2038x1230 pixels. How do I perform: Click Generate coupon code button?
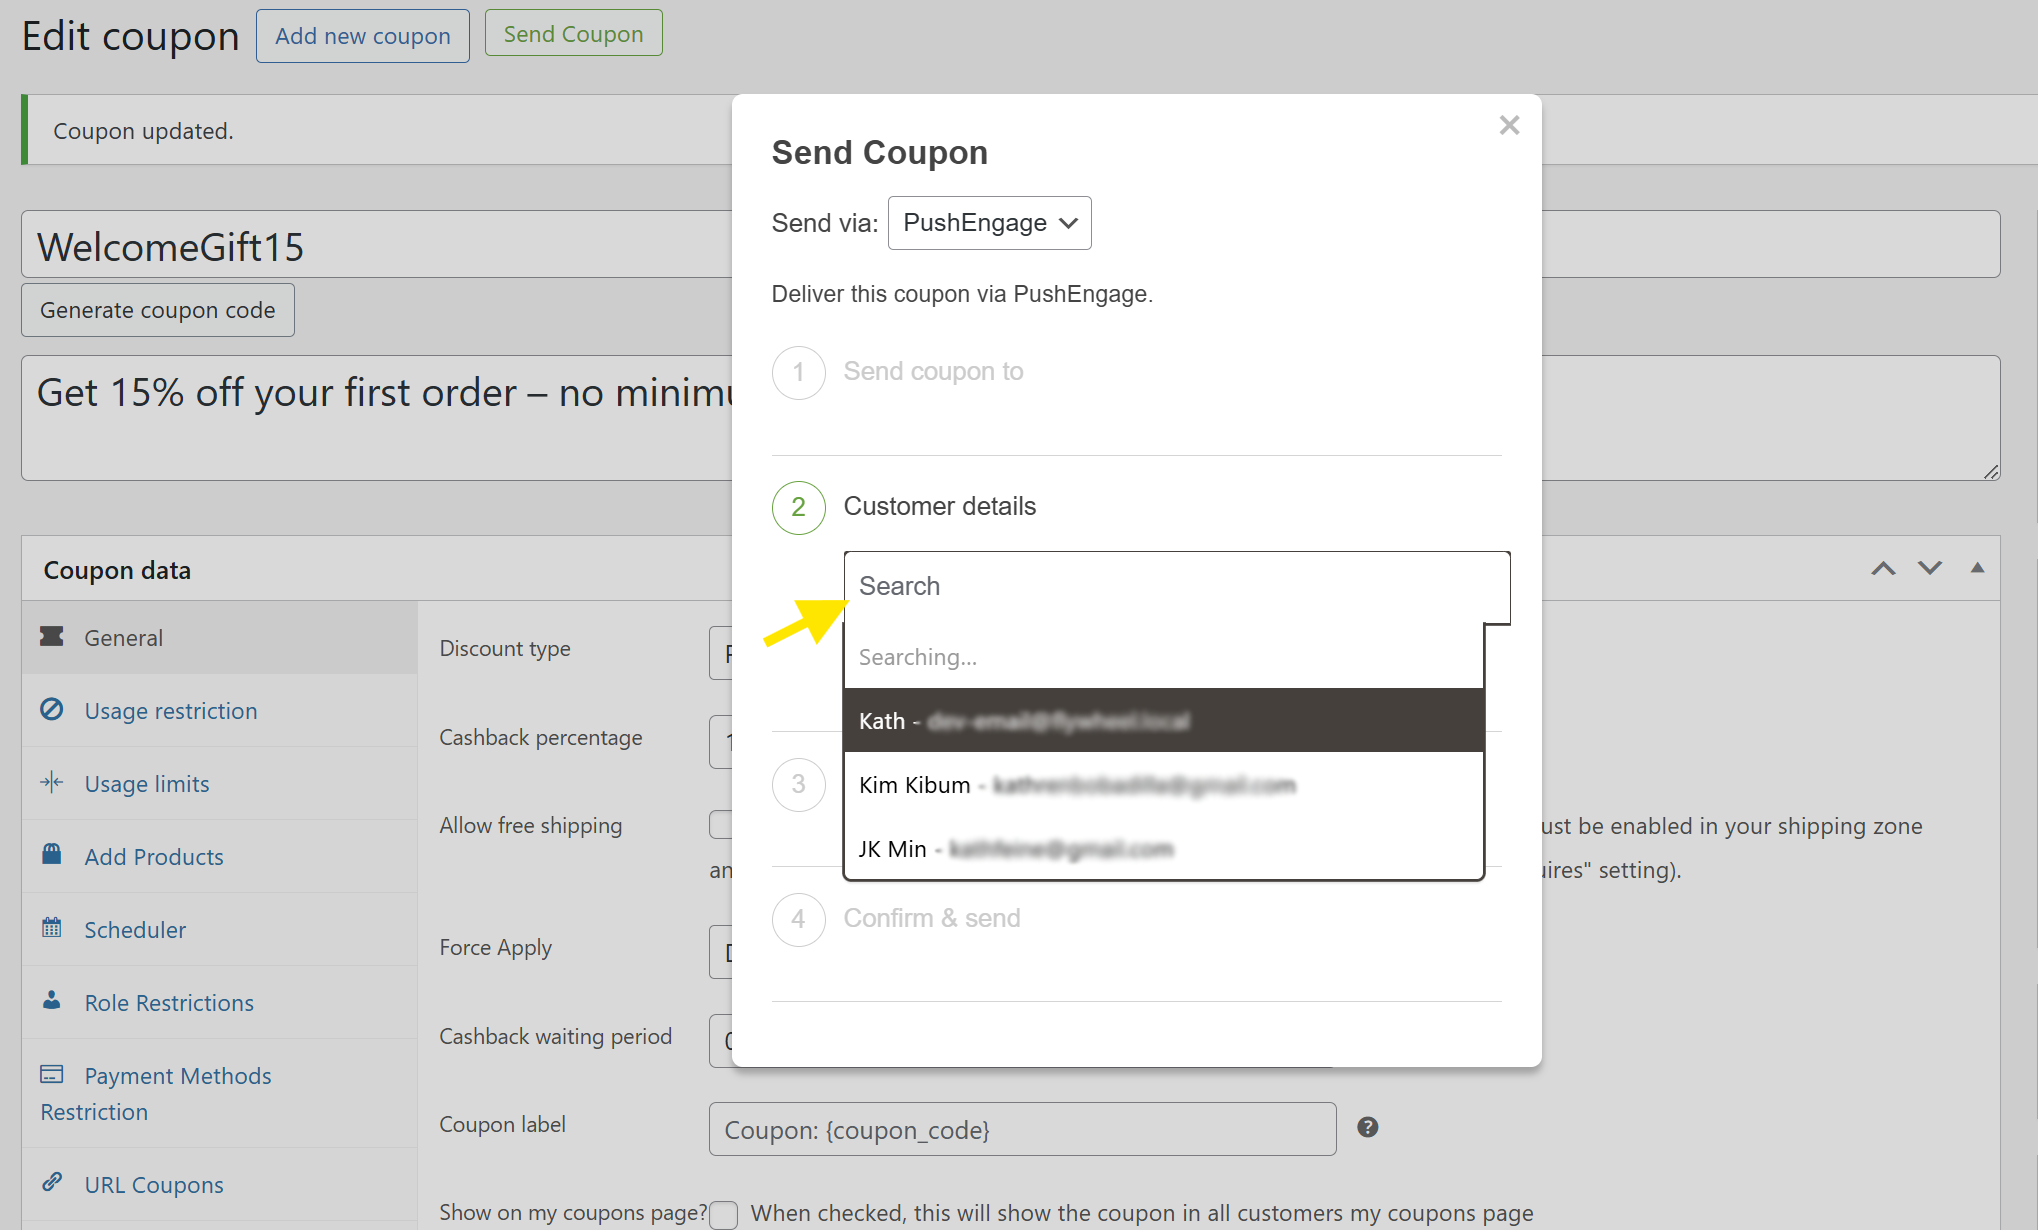pyautogui.click(x=158, y=310)
